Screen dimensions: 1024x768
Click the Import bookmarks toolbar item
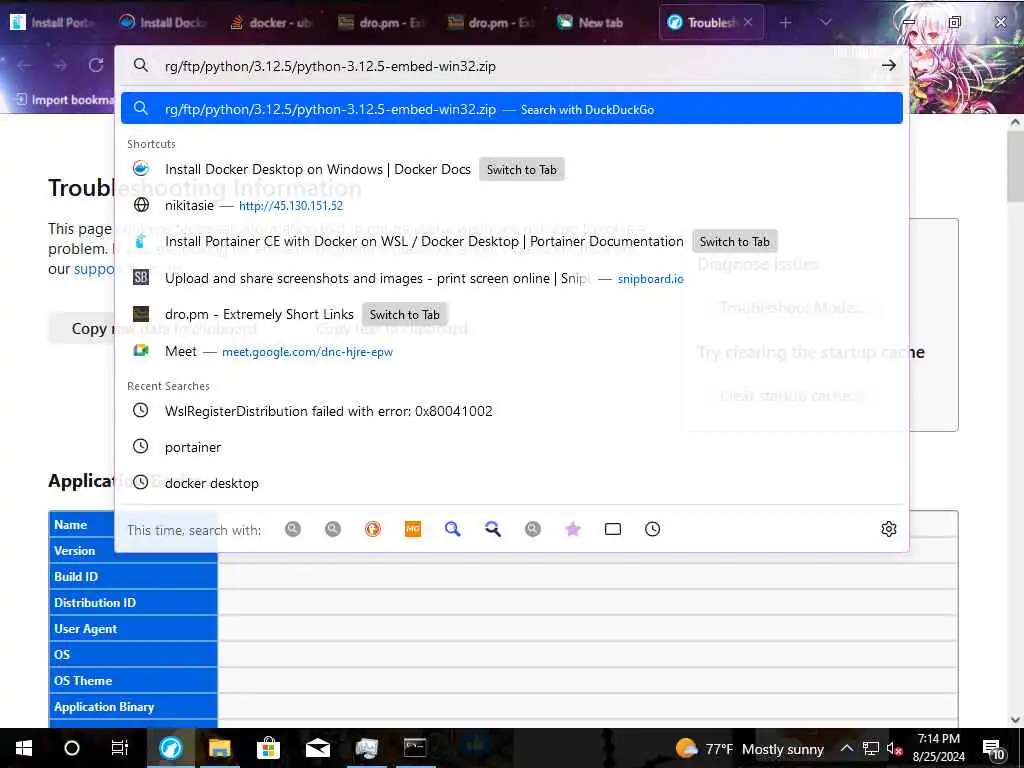(x=63, y=100)
